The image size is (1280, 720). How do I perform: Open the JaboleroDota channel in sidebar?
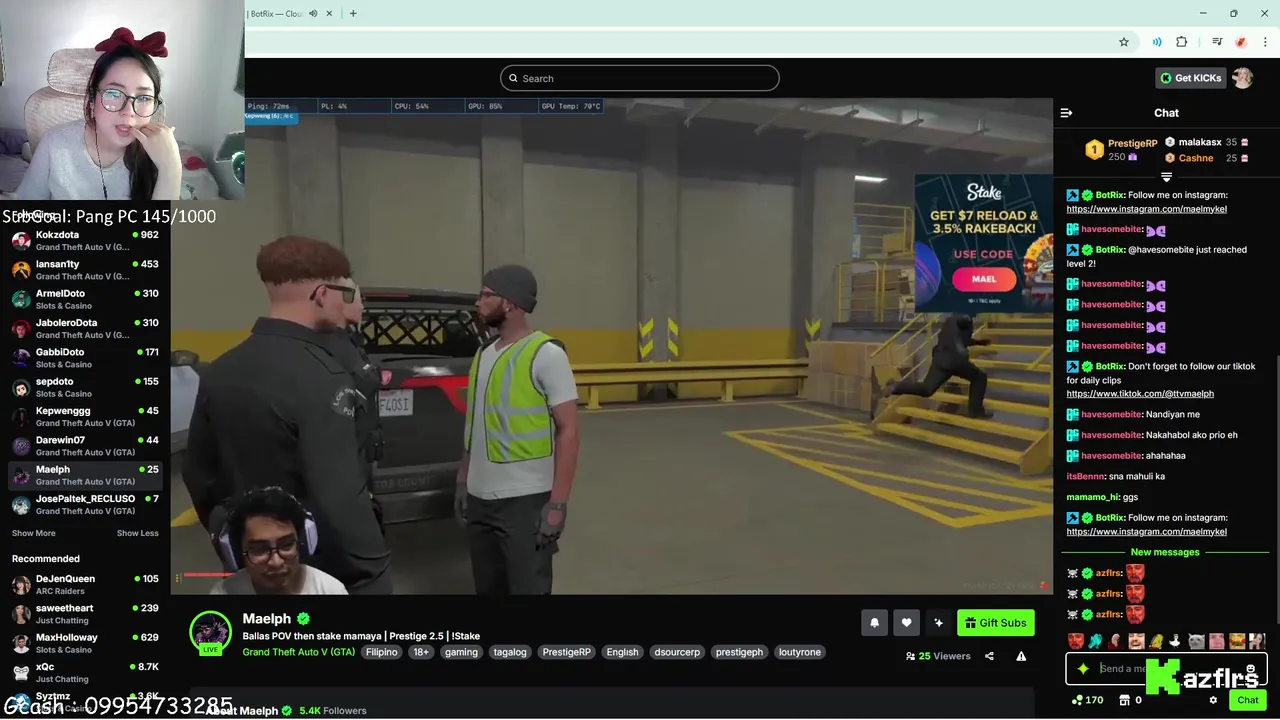click(85, 329)
